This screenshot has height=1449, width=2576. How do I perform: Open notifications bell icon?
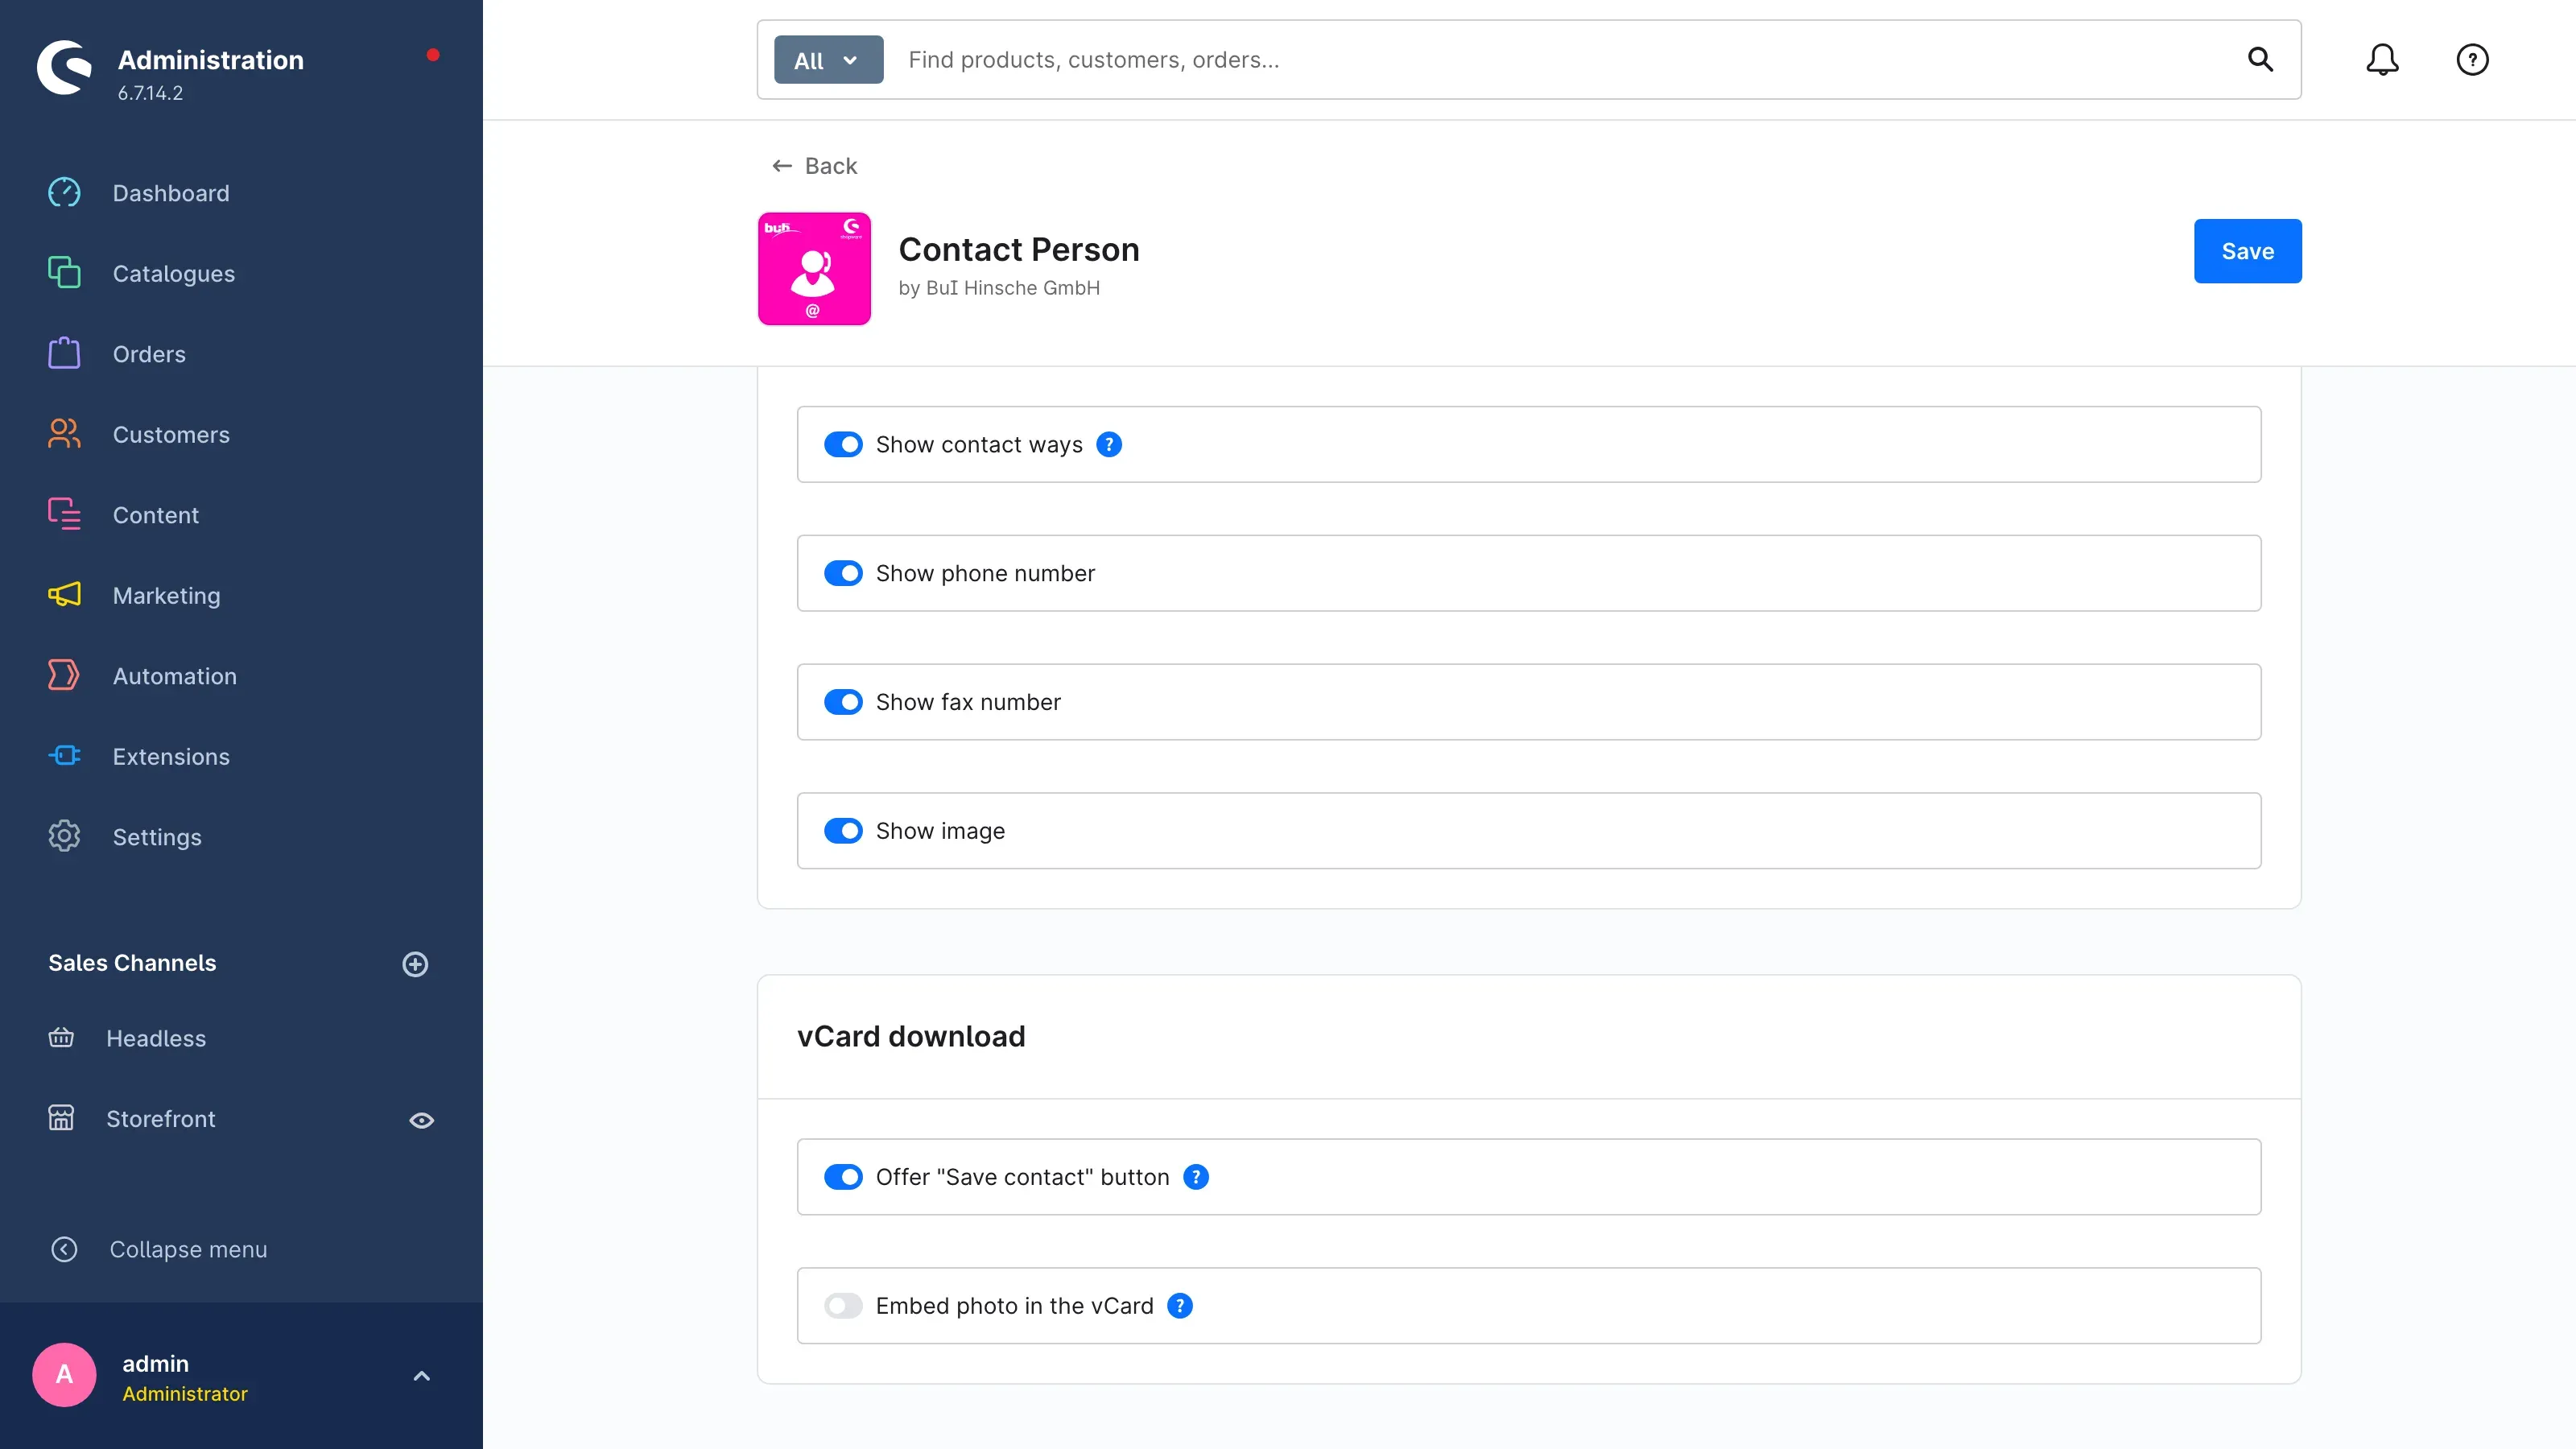pos(2382,60)
